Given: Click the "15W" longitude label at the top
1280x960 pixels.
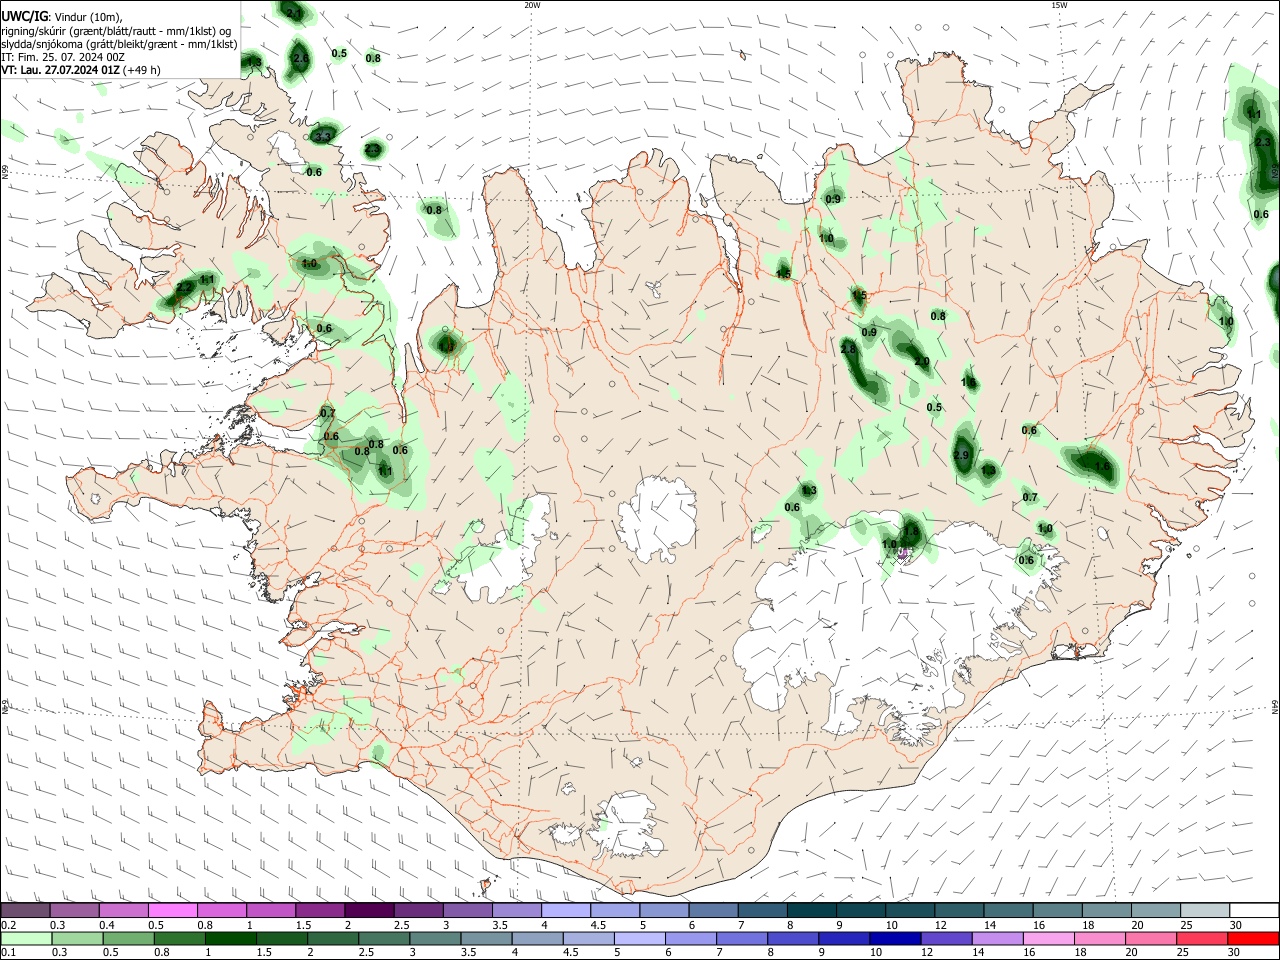Looking at the screenshot, I should click(x=1059, y=5).
